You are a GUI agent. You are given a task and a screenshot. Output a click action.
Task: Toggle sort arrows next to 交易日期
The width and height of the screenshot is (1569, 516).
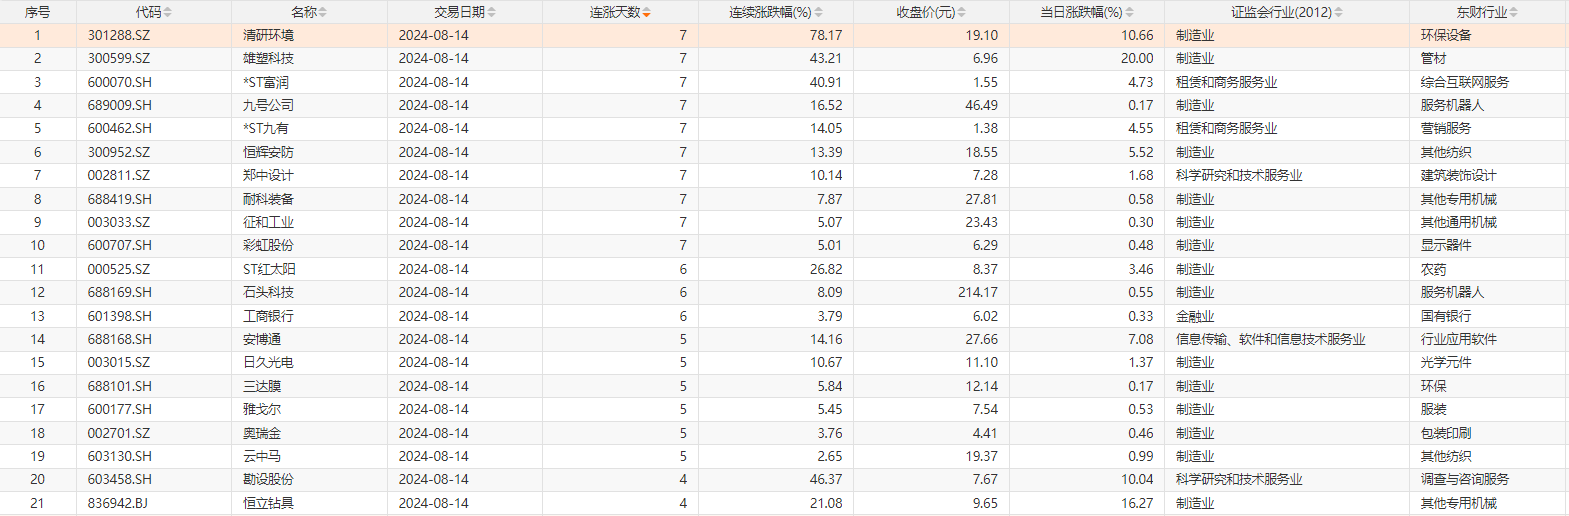click(492, 12)
